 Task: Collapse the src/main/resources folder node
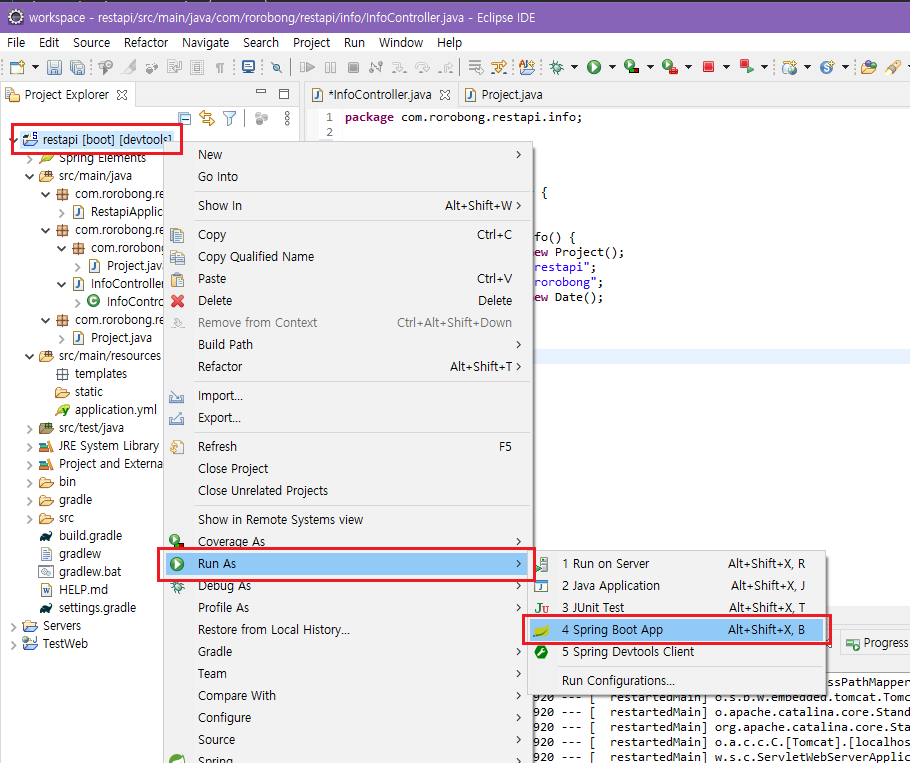30,356
